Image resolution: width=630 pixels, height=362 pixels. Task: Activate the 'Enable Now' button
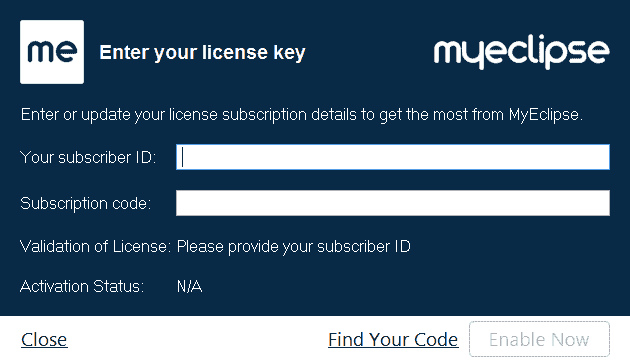(539, 339)
